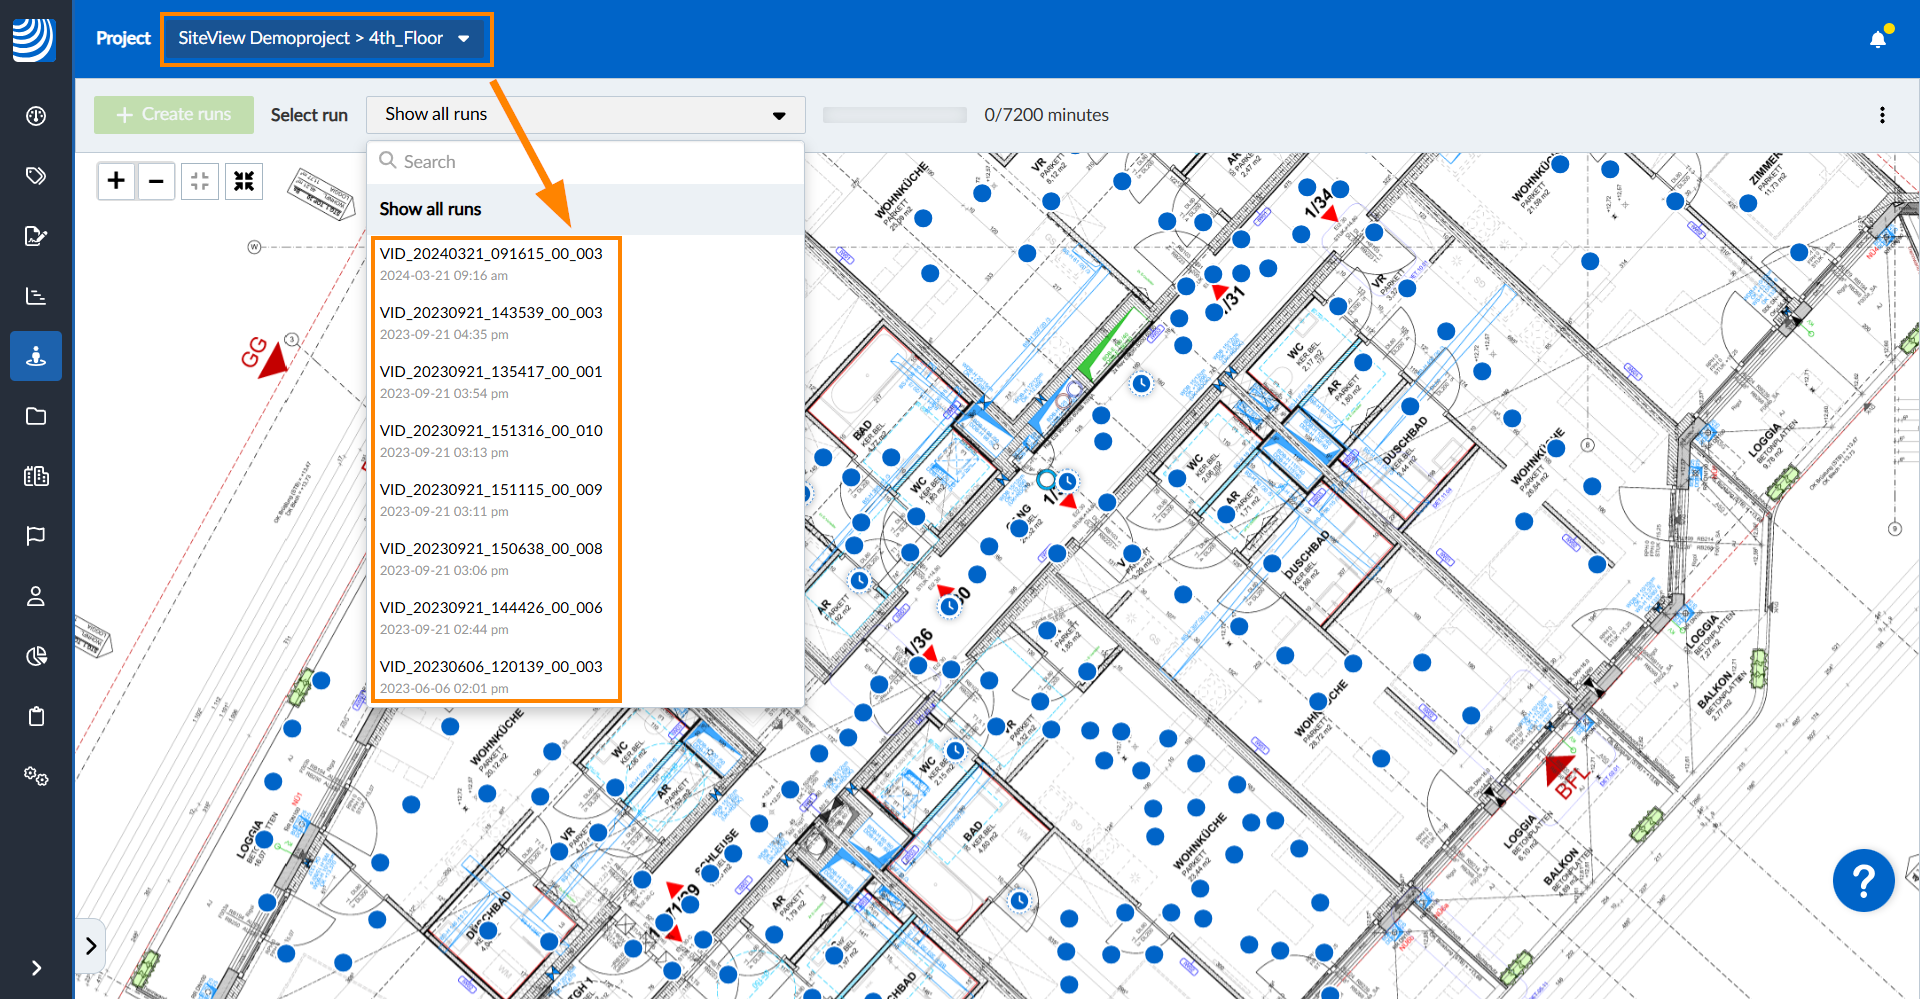Select run VID_20230606_120139_00_003
This screenshot has width=1920, height=999.
coord(491,676)
